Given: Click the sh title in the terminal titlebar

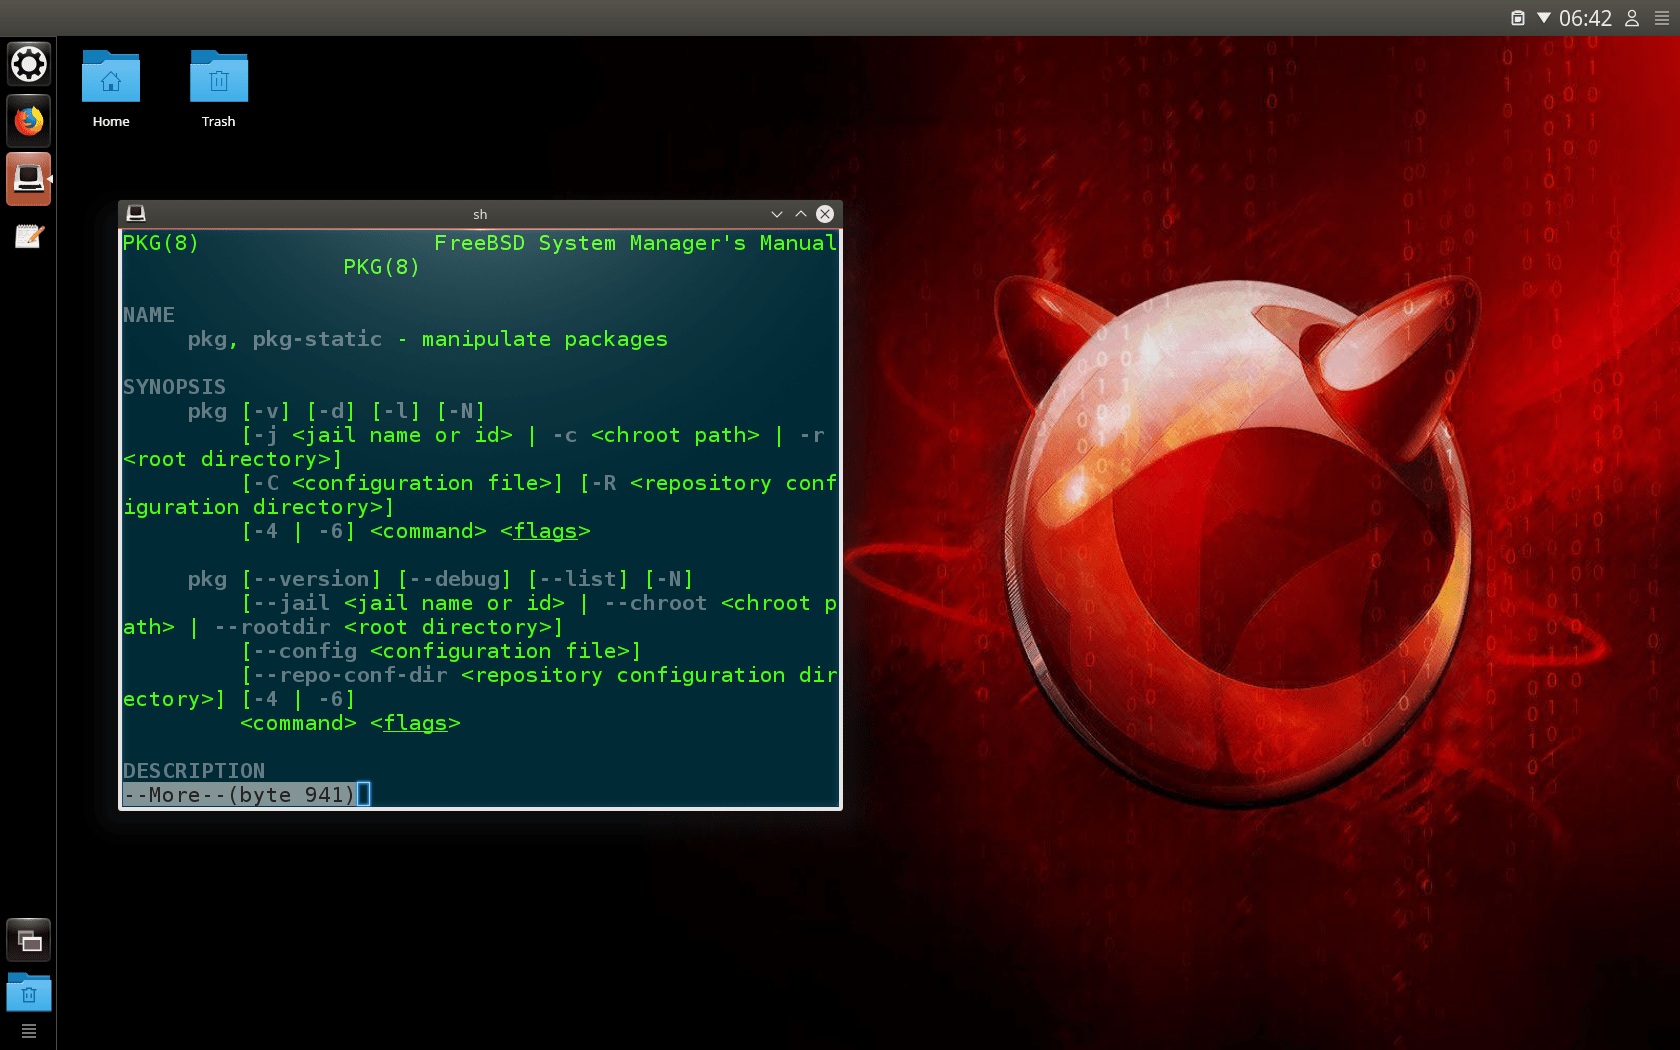Looking at the screenshot, I should click(479, 214).
